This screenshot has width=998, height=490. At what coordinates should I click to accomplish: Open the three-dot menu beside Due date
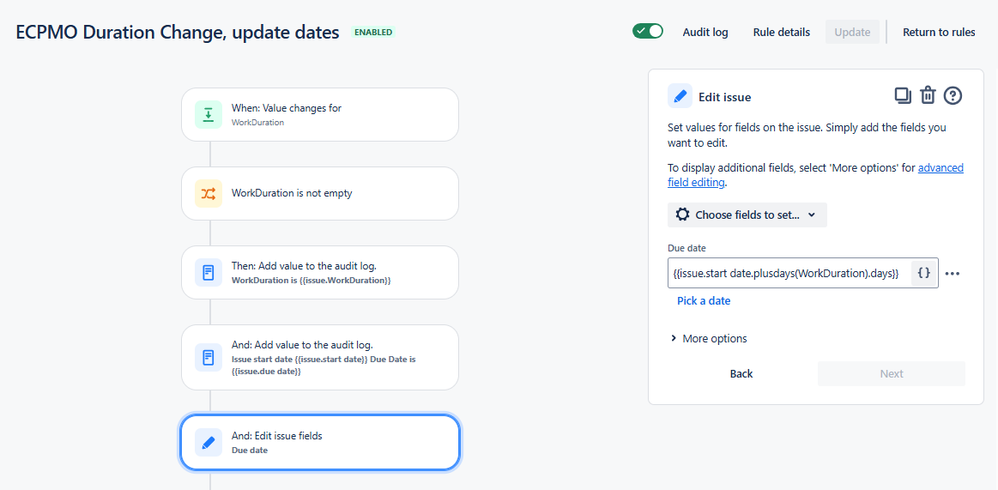(952, 274)
